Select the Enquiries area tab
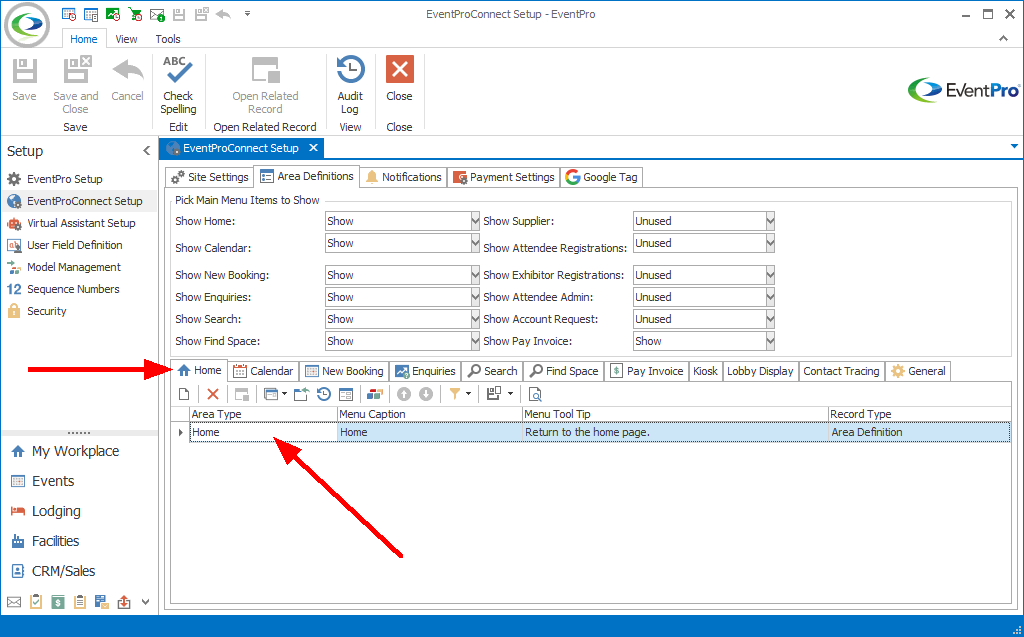The image size is (1024, 637). point(425,371)
